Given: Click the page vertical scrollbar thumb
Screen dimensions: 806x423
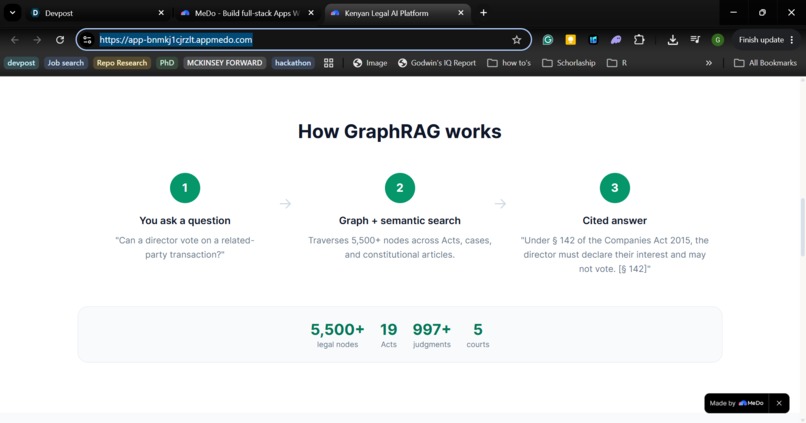Looking at the screenshot, I should coord(802,226).
